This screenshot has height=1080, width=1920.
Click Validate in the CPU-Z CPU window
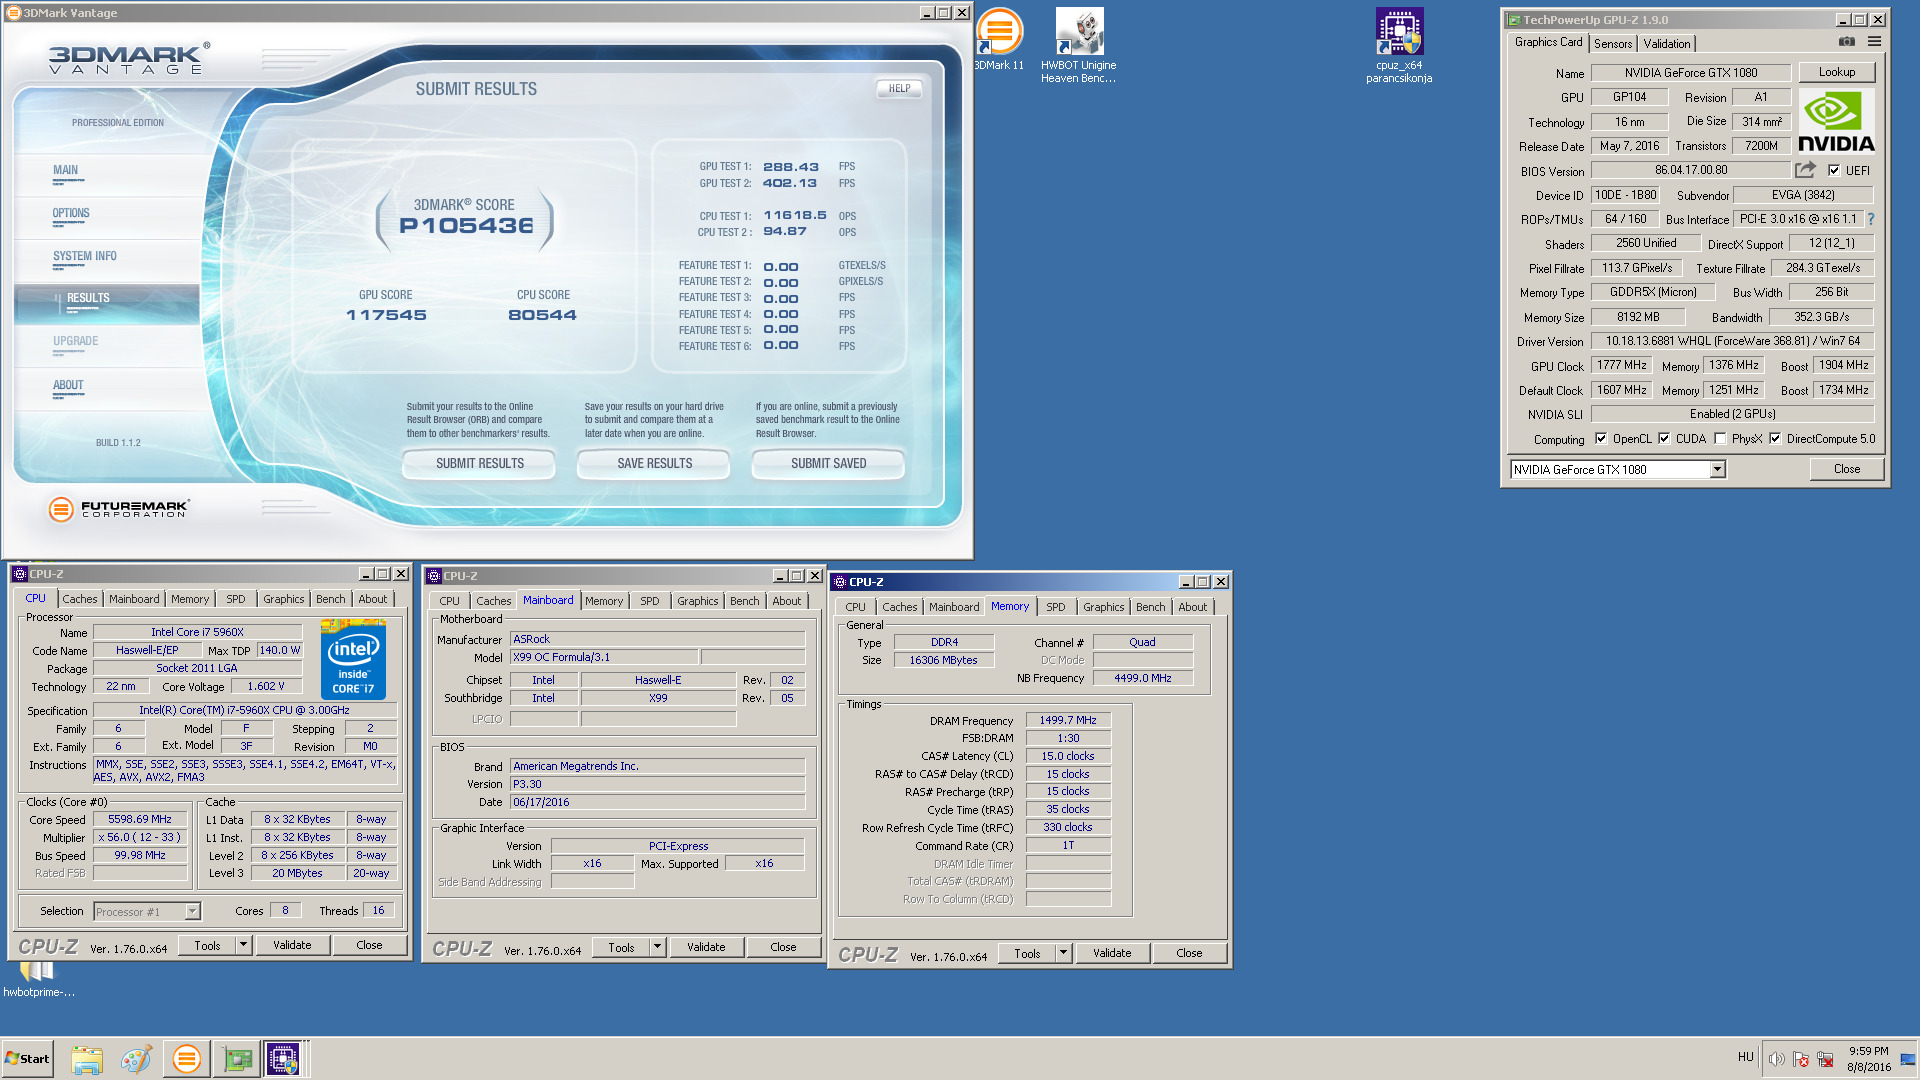point(292,945)
